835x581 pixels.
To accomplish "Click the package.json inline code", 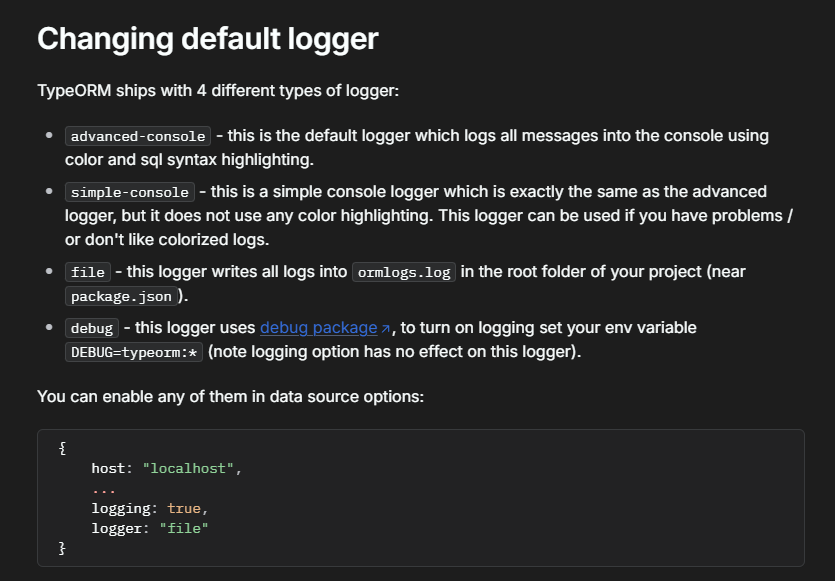I will pyautogui.click(x=121, y=296).
